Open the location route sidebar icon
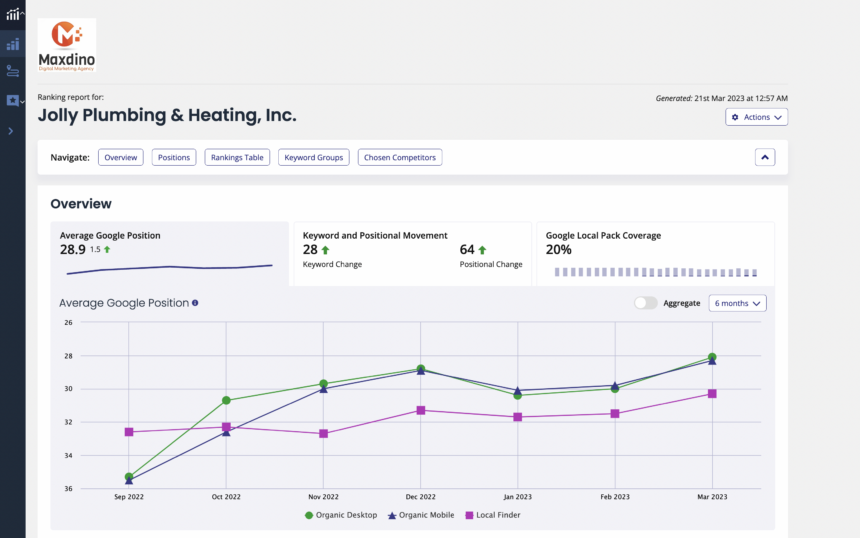 [x=12, y=71]
